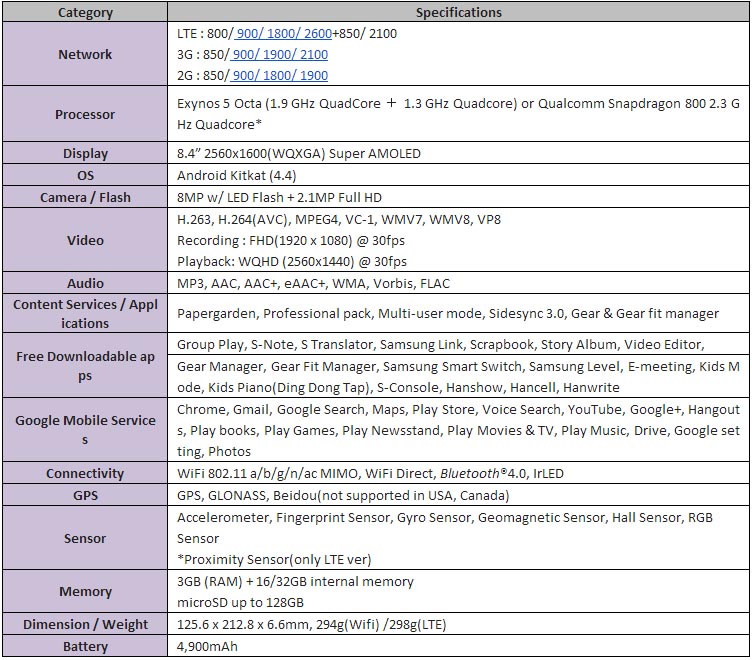Select the Specifications column header
The width and height of the screenshot is (752, 660).
pyautogui.click(x=458, y=12)
